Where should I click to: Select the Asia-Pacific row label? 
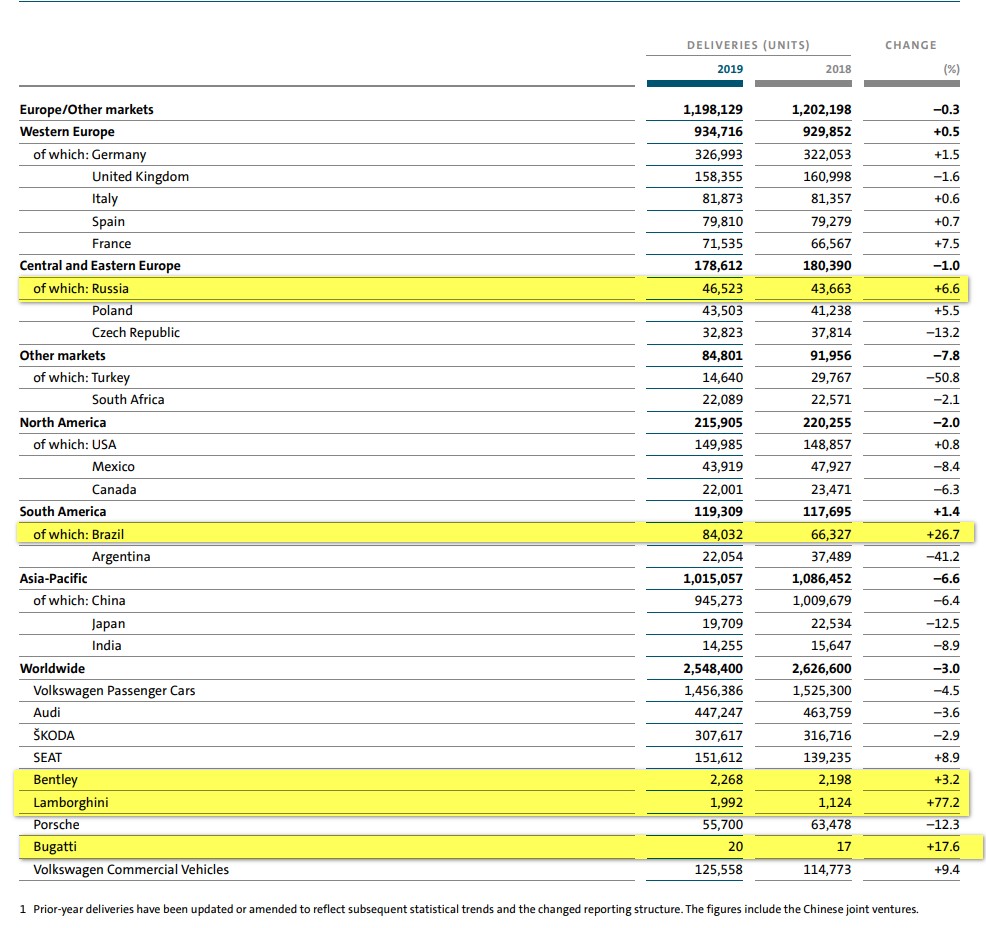tap(53, 578)
